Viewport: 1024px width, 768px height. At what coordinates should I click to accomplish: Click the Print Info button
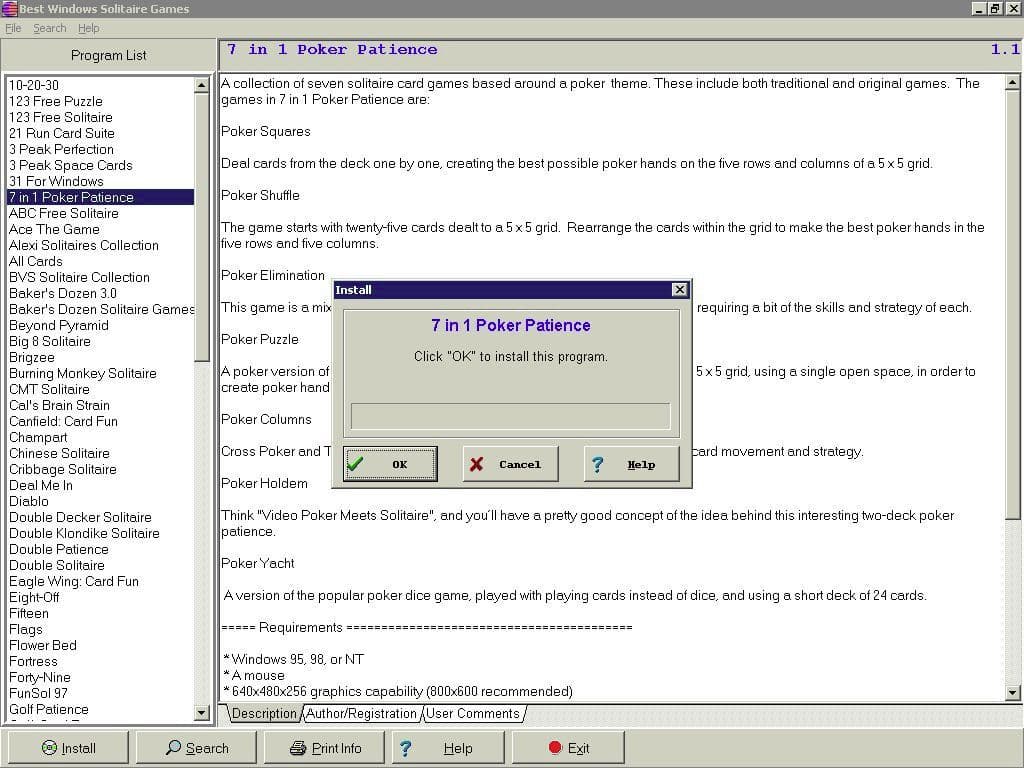325,748
